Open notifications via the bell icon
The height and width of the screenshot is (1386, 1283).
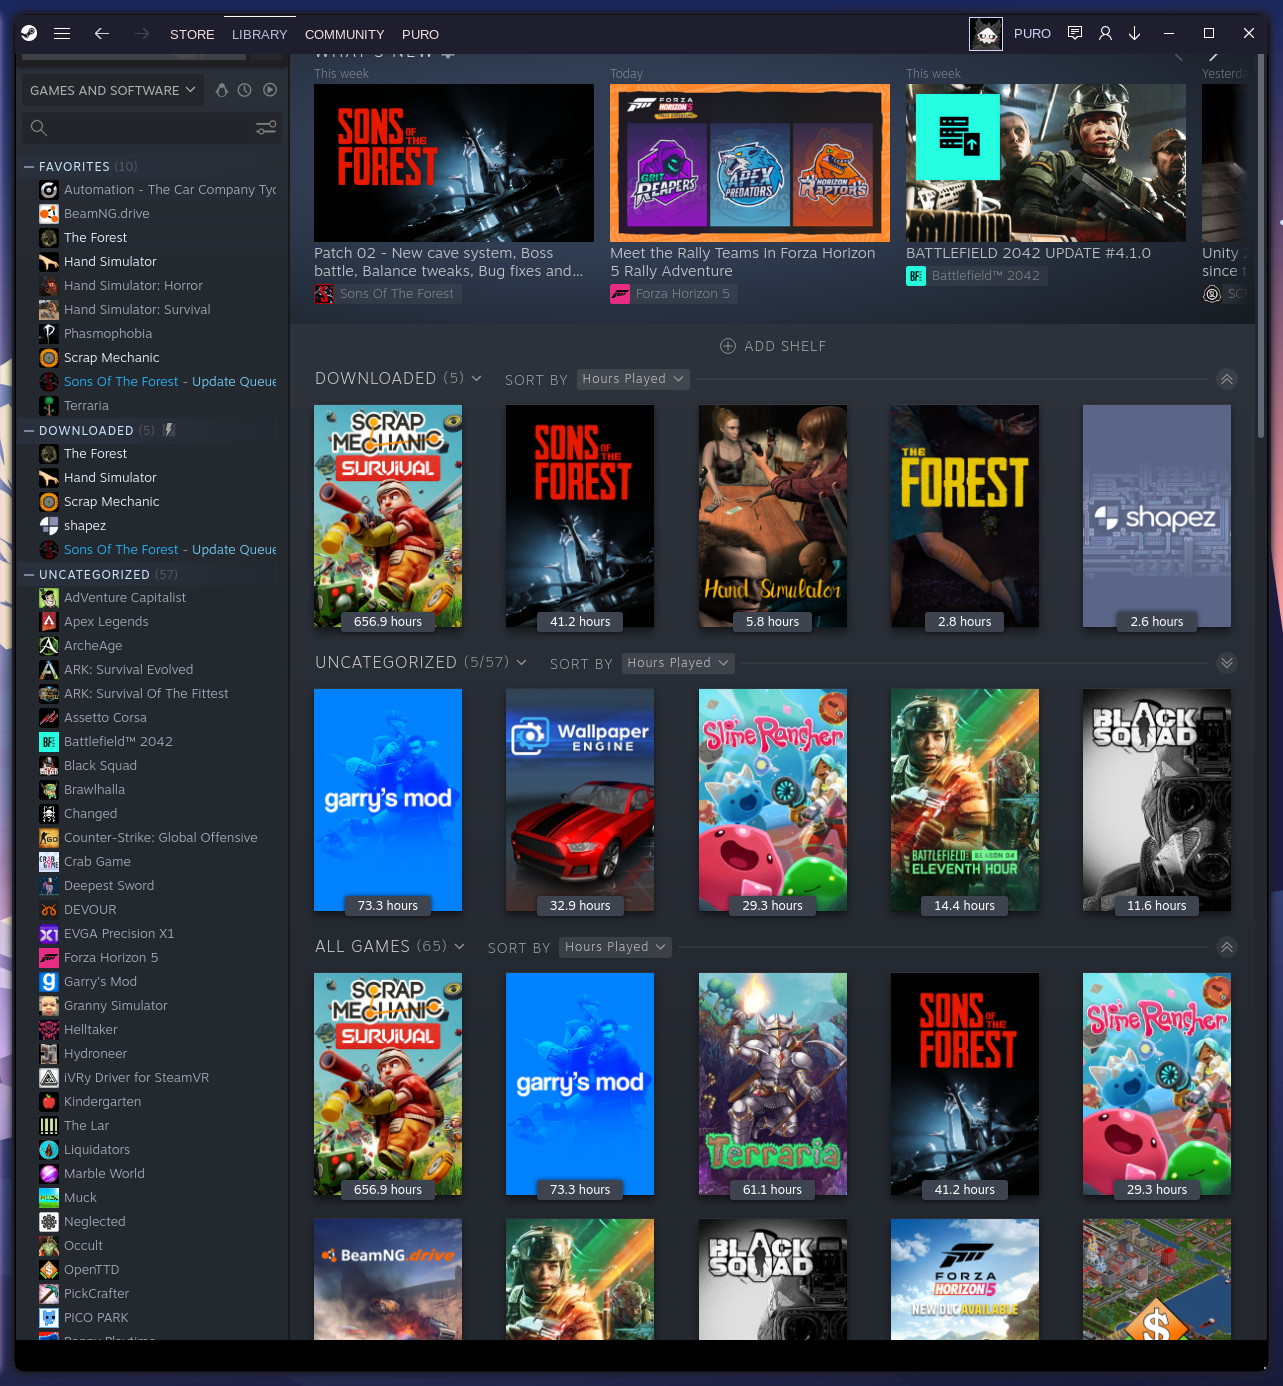click(x=1075, y=33)
